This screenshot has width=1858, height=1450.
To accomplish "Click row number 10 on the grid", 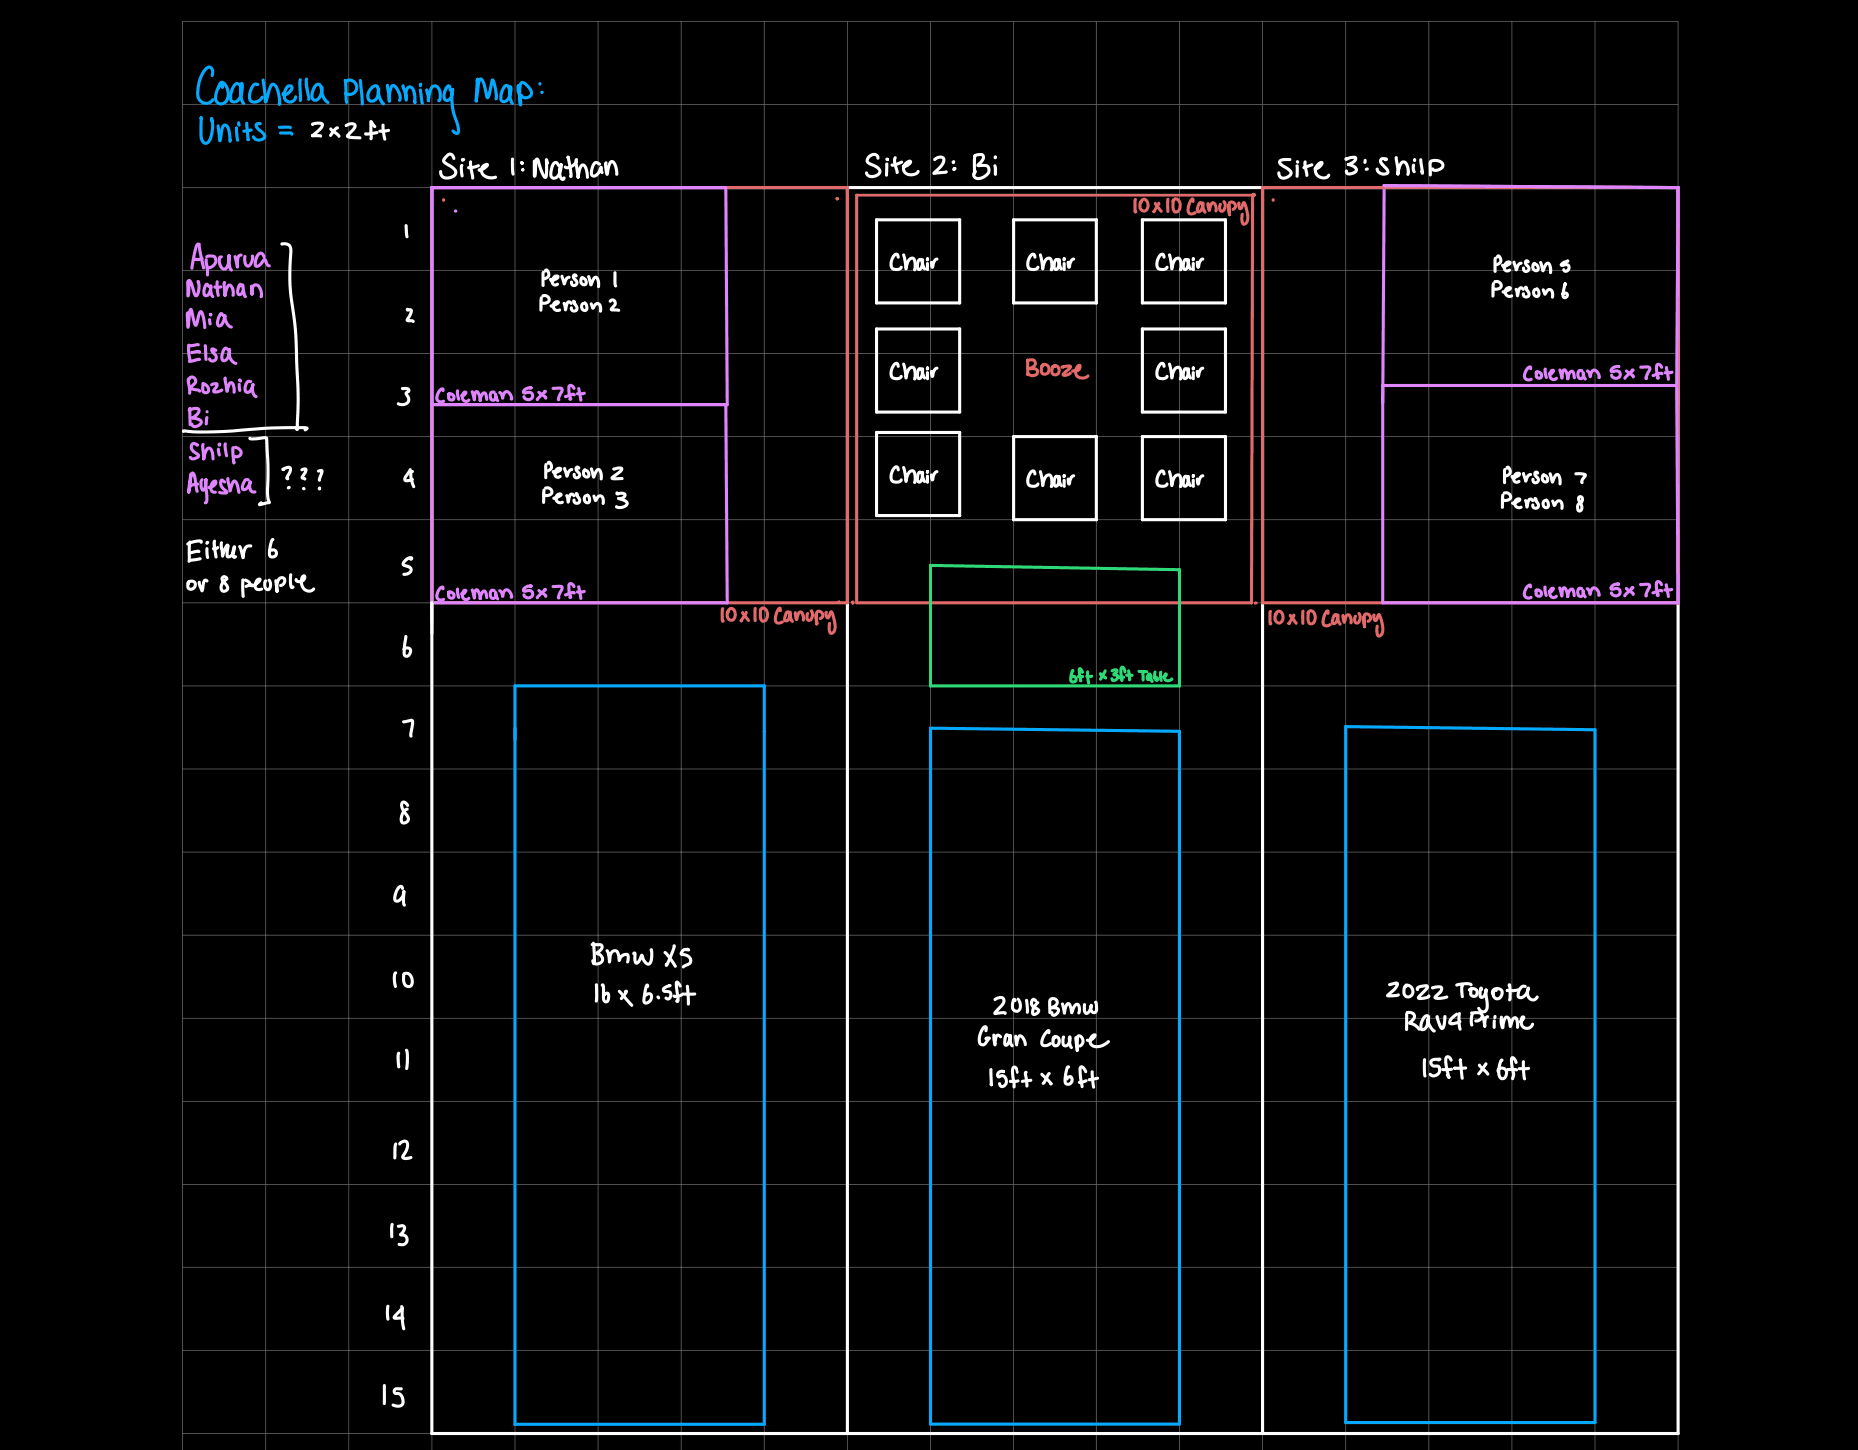I will coord(402,980).
